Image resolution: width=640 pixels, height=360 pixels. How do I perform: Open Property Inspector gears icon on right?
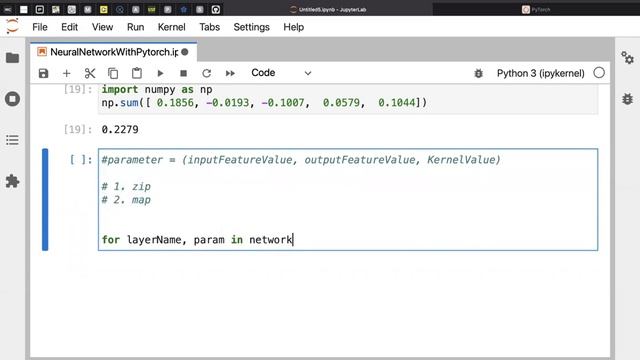627,58
